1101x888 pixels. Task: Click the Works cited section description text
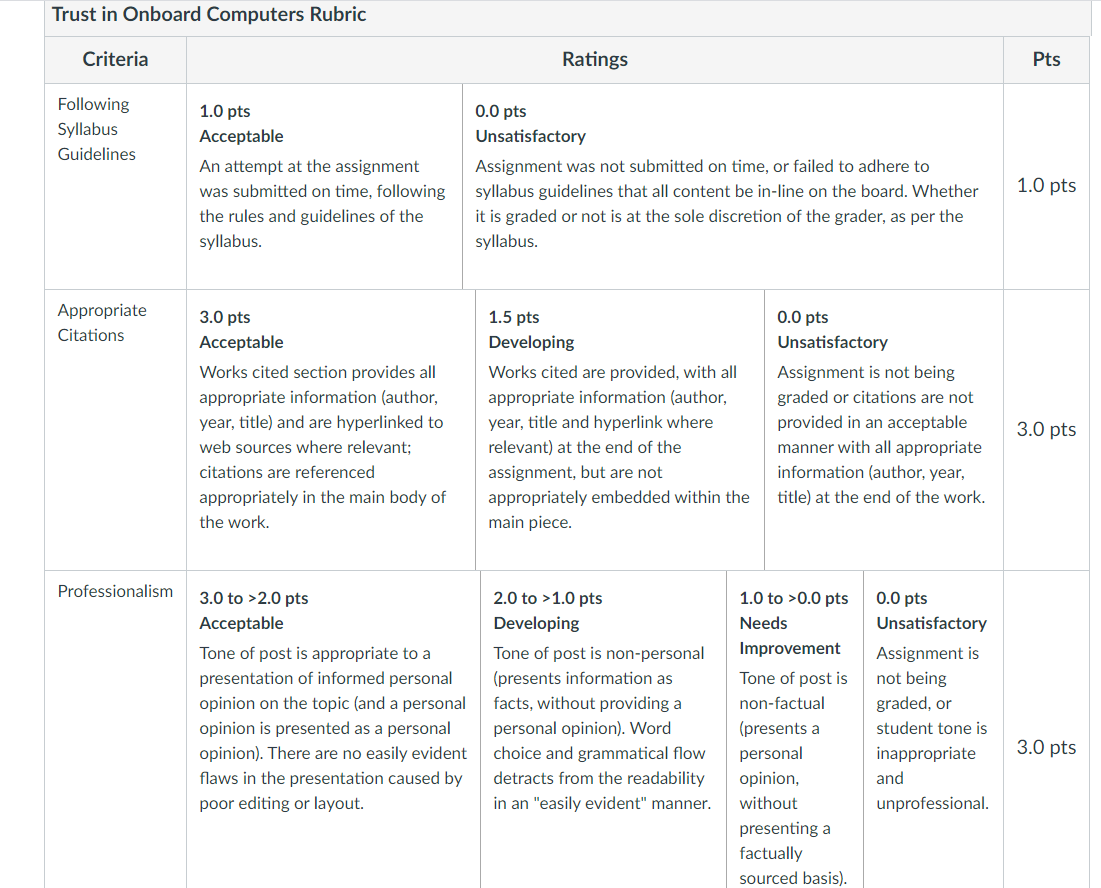pyautogui.click(x=322, y=447)
